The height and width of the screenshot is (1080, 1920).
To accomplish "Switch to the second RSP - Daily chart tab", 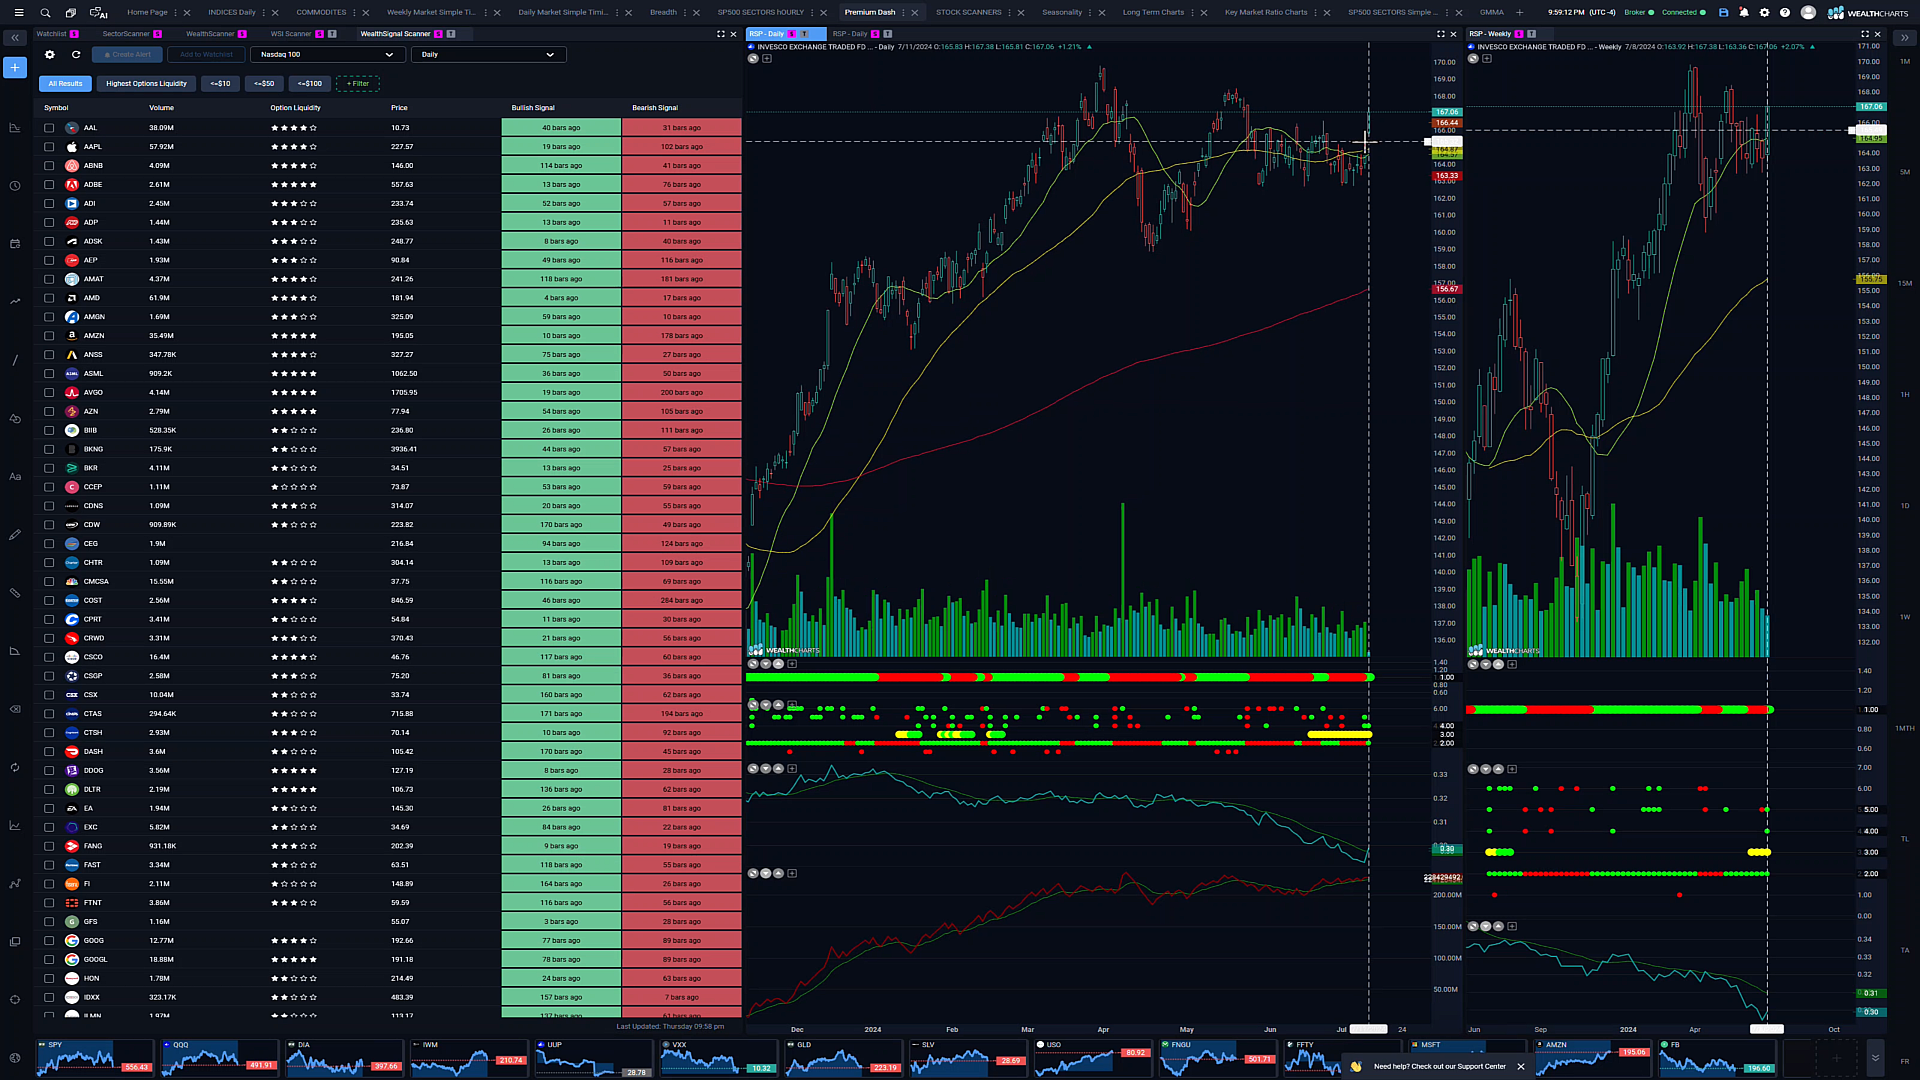I will point(850,34).
